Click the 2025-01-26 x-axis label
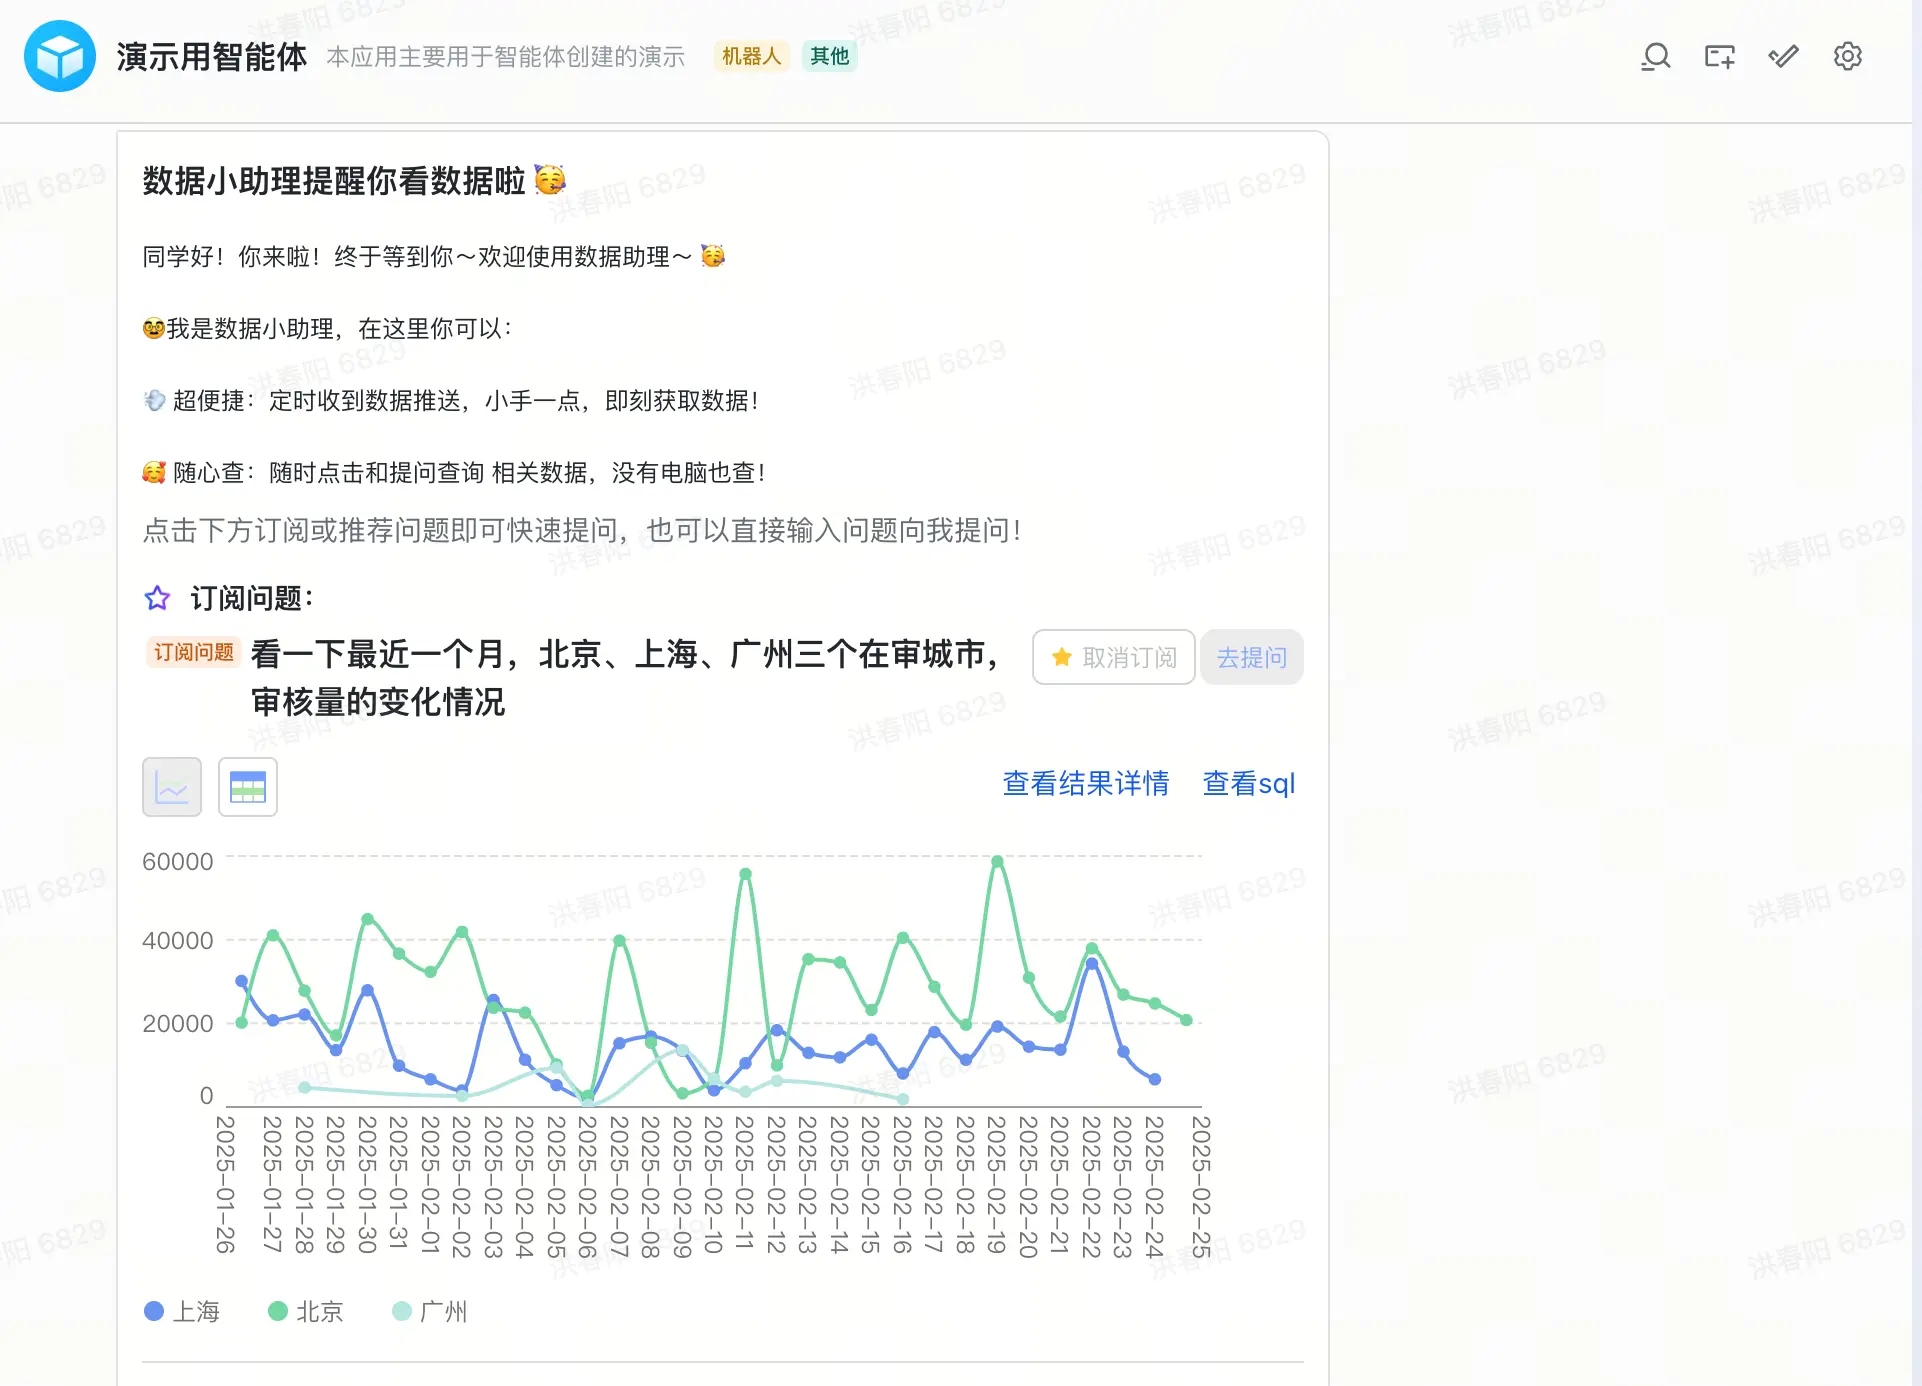Viewport: 1922px width, 1386px height. [226, 1185]
